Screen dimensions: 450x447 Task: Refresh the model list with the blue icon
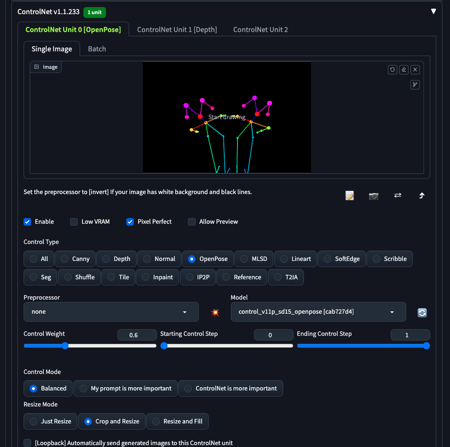(422, 312)
